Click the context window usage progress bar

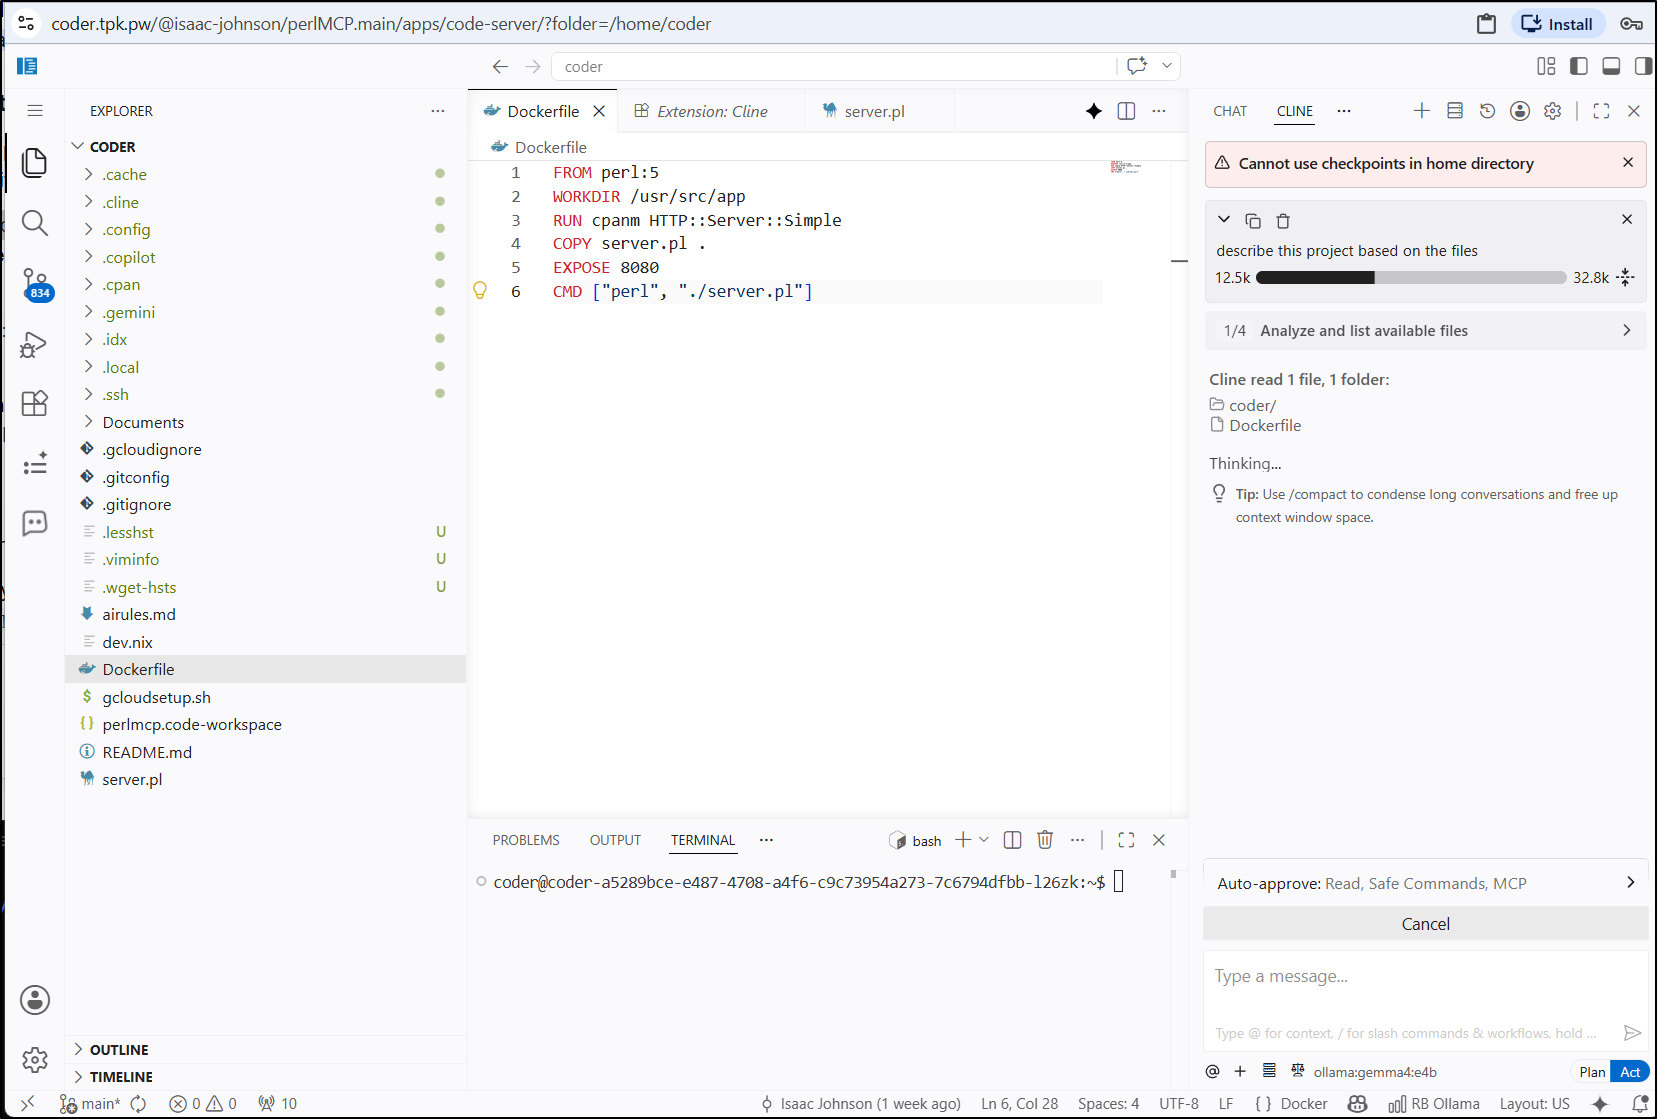pyautogui.click(x=1411, y=278)
